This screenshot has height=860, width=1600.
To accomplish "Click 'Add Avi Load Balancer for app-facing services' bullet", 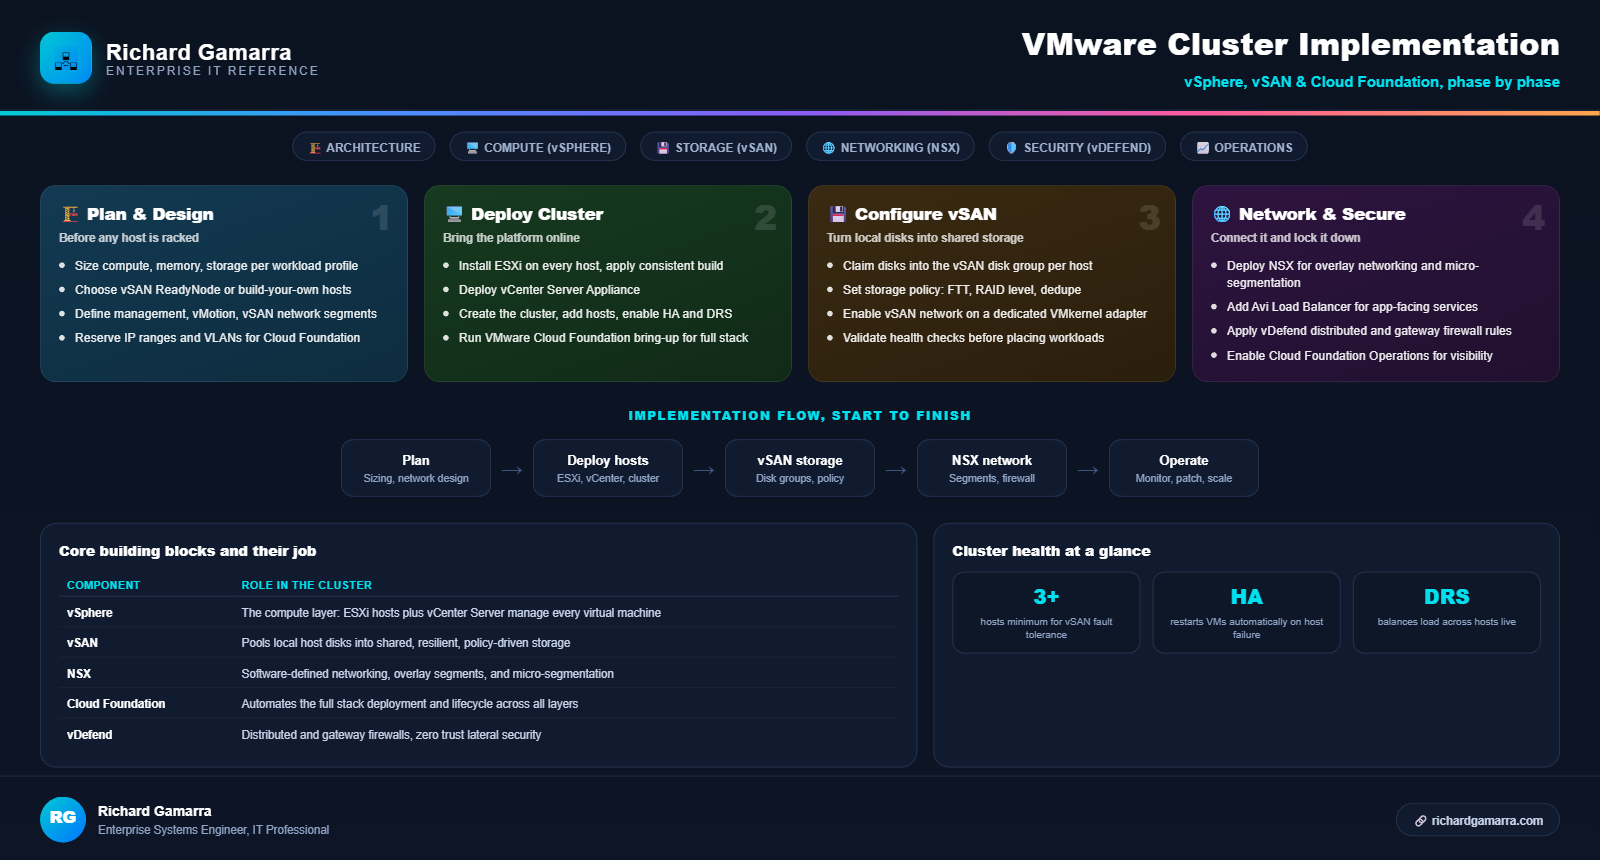I will click(1352, 307).
